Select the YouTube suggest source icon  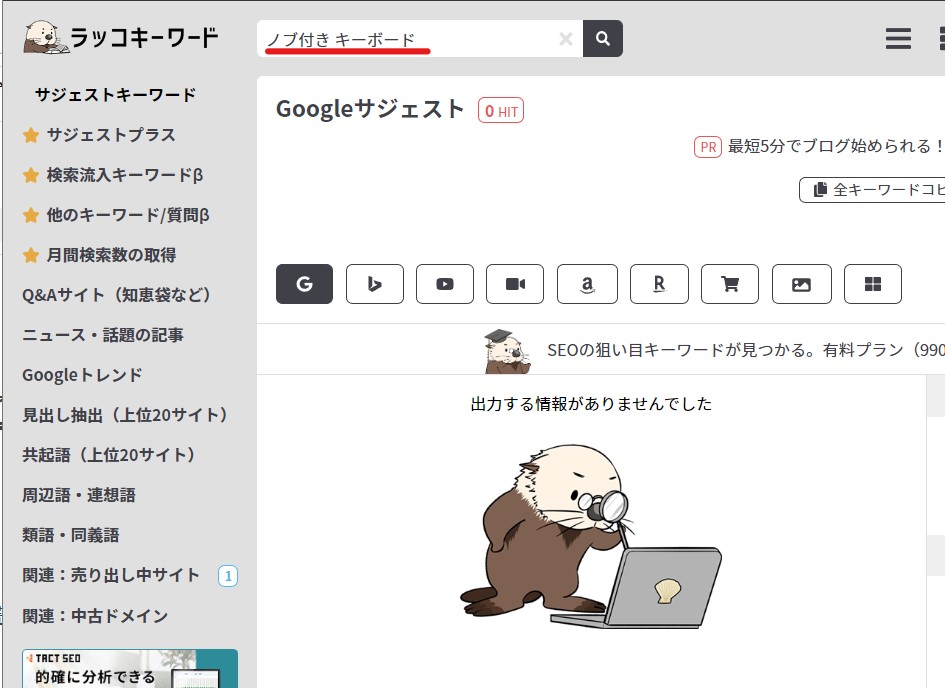pos(445,284)
